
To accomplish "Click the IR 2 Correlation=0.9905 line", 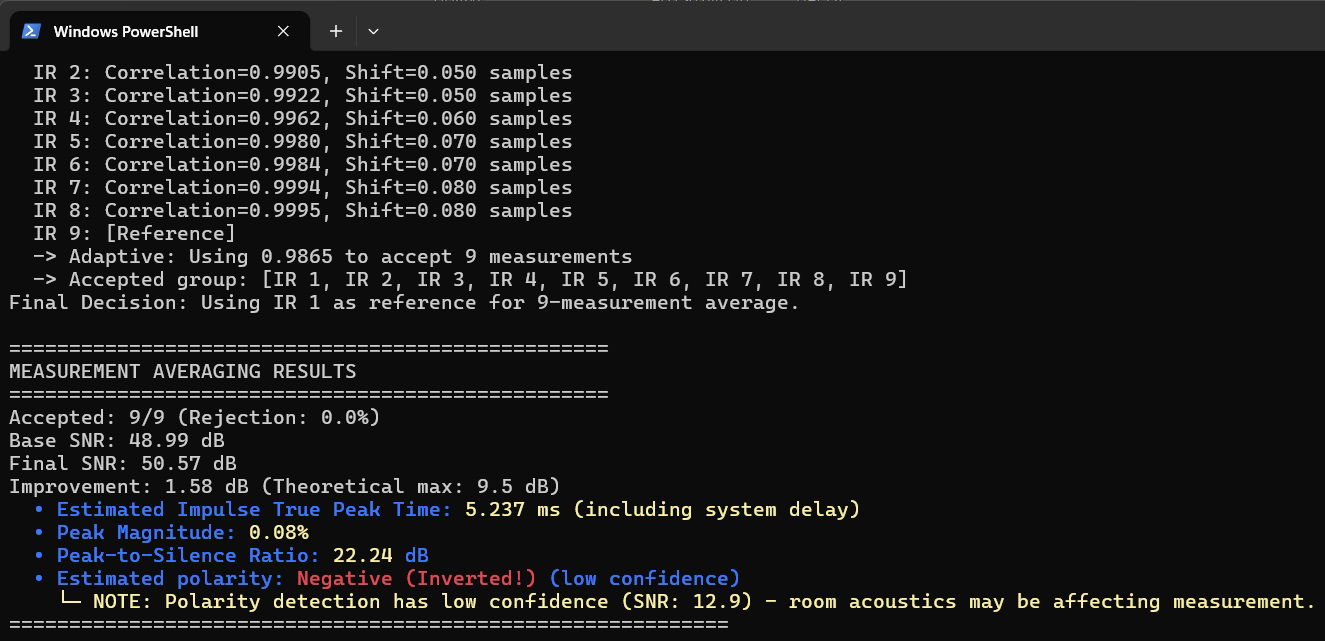I will [302, 72].
